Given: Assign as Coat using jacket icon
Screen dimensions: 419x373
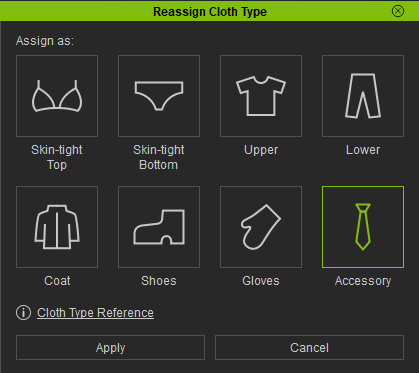Looking at the screenshot, I should (x=57, y=227).
